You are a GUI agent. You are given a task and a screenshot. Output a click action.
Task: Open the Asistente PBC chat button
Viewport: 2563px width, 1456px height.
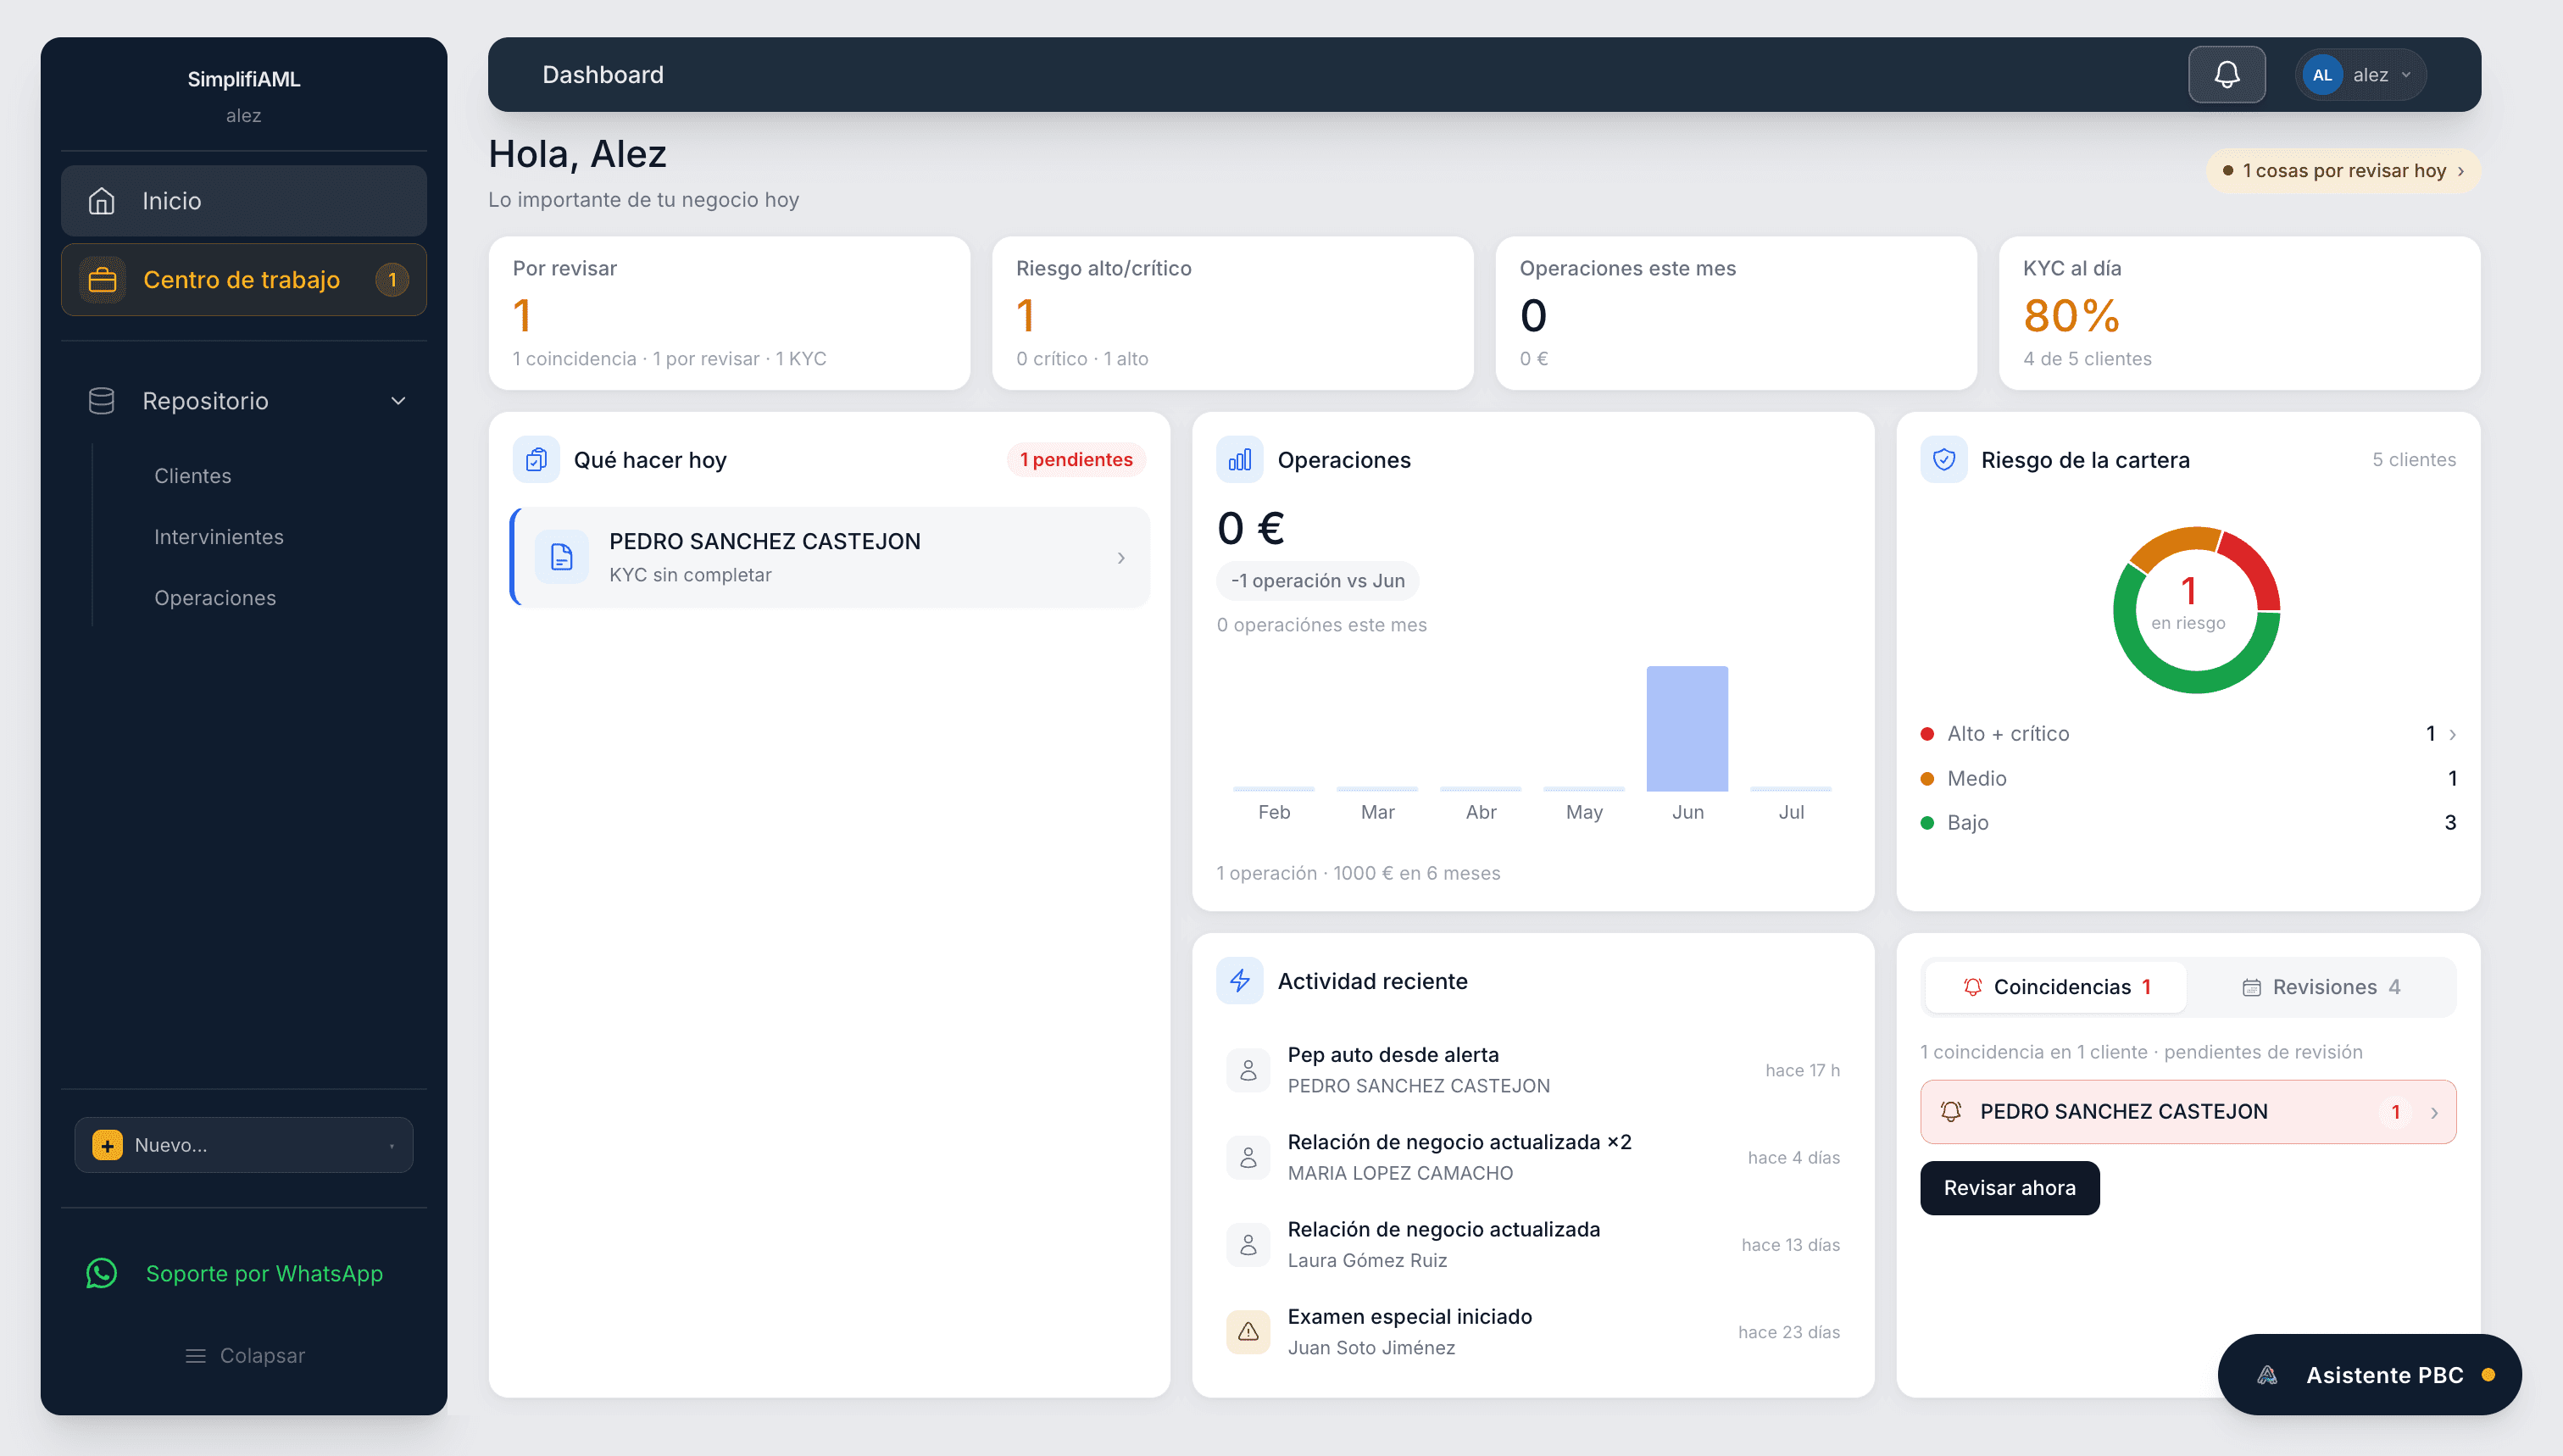(2369, 1375)
